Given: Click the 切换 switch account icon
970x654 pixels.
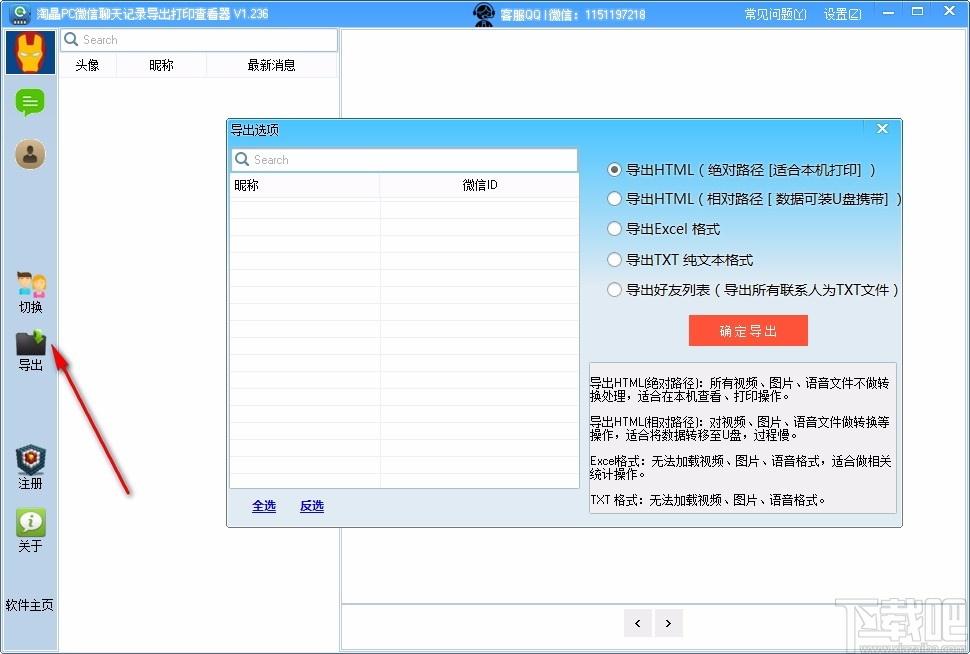Looking at the screenshot, I should [31, 292].
